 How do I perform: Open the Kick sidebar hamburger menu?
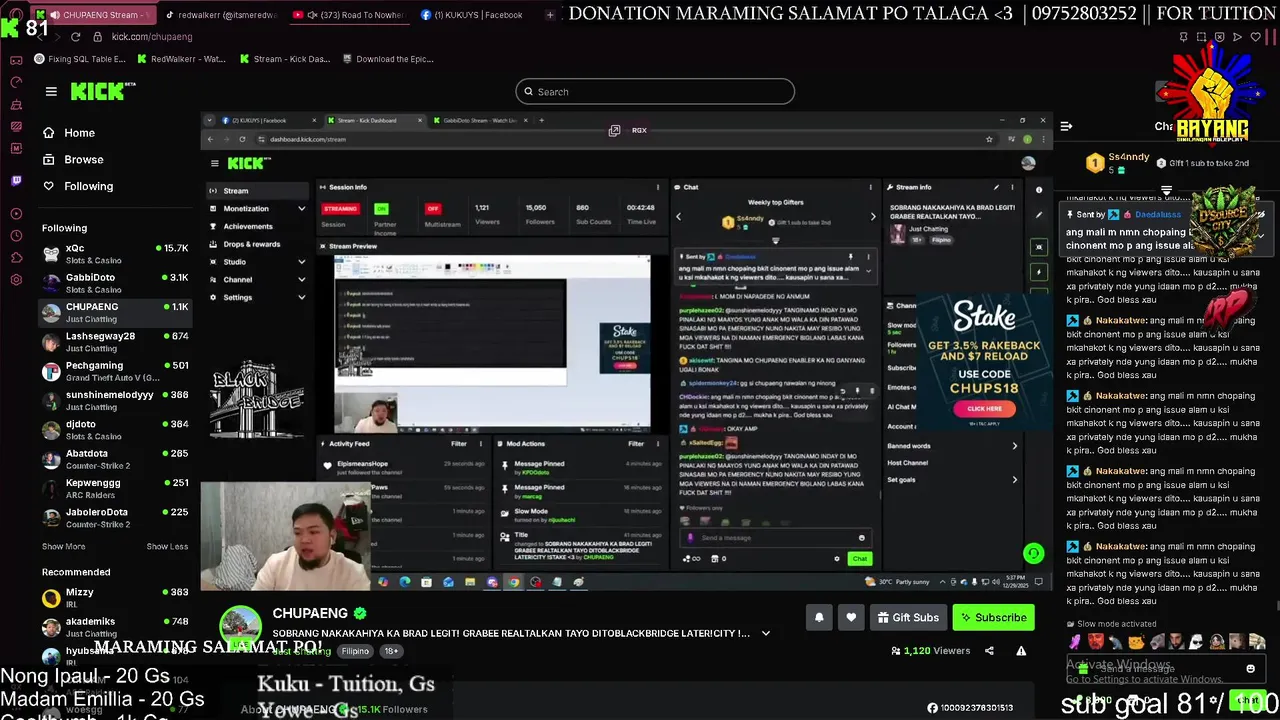51,91
